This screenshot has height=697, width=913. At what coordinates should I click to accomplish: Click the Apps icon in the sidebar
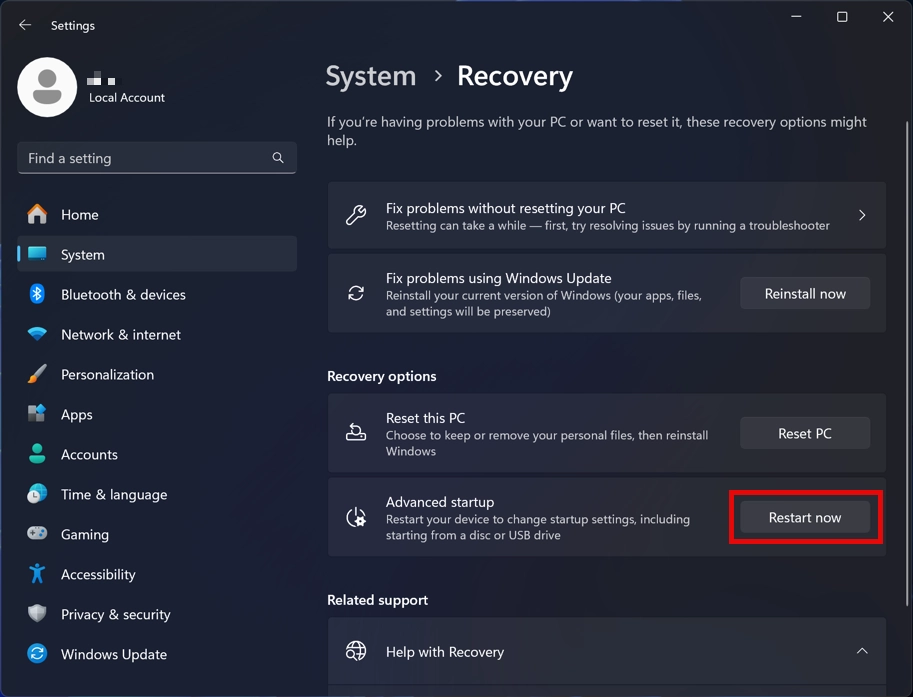pos(37,414)
